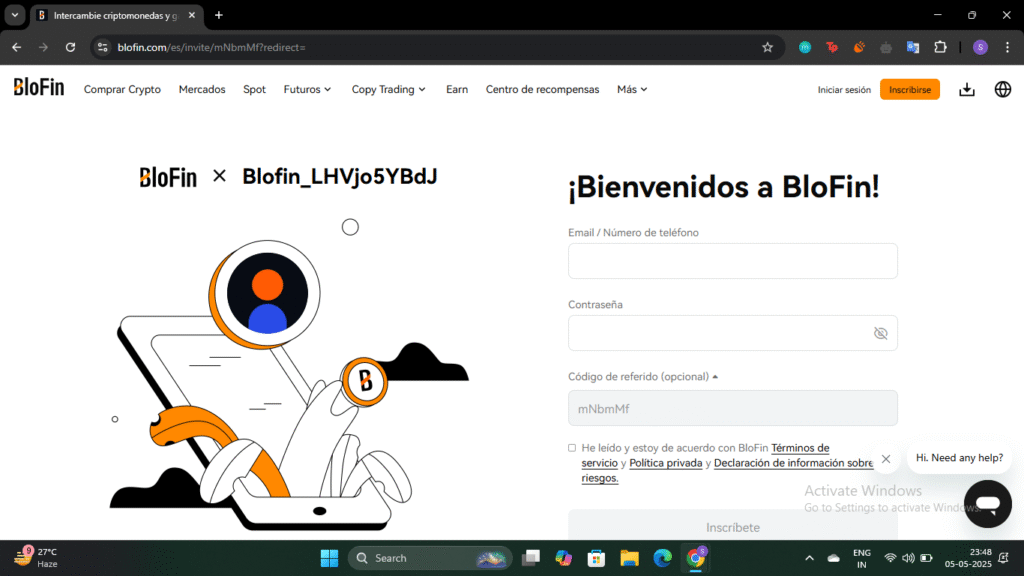Image resolution: width=1024 pixels, height=576 pixels.
Task: Open the Earn page
Action: click(x=456, y=89)
